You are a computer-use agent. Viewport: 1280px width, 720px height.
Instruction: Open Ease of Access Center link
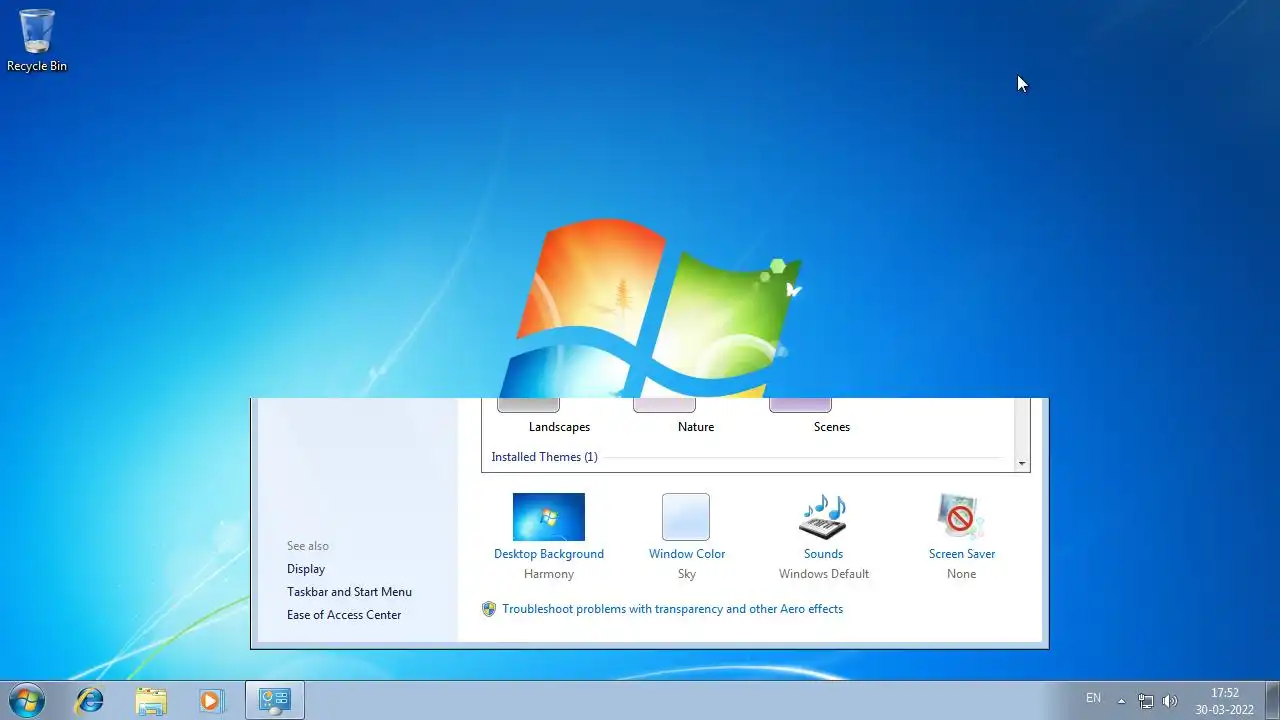[x=344, y=615]
